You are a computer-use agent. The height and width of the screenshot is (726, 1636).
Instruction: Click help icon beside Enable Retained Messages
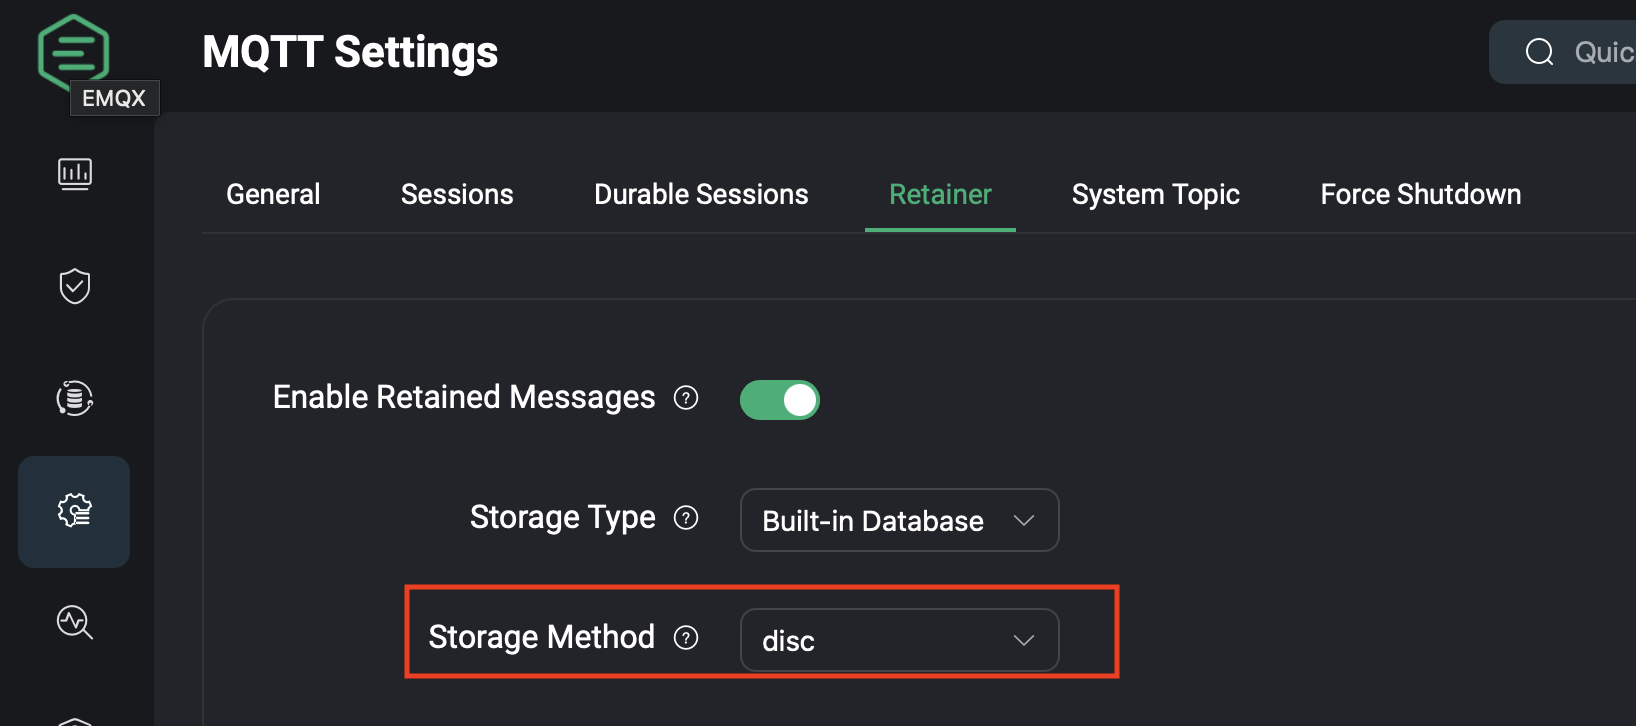686,398
